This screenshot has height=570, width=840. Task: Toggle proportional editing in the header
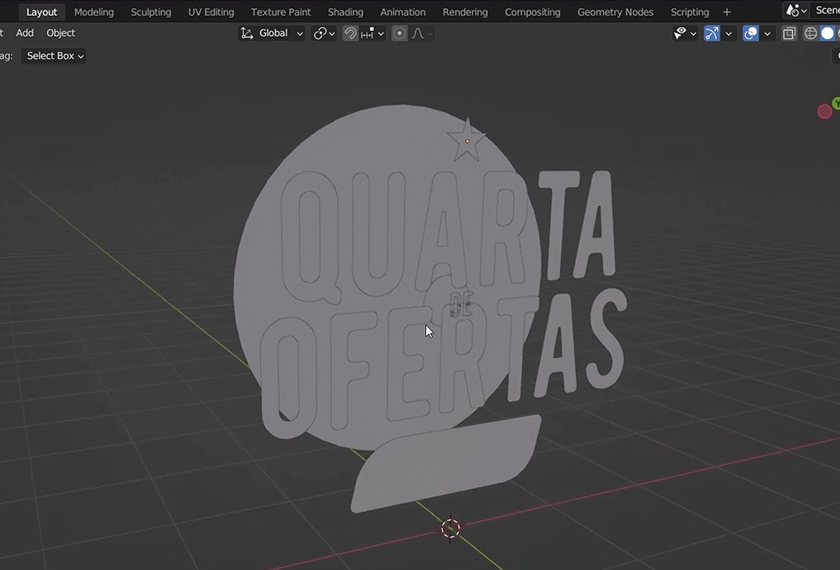tap(399, 33)
